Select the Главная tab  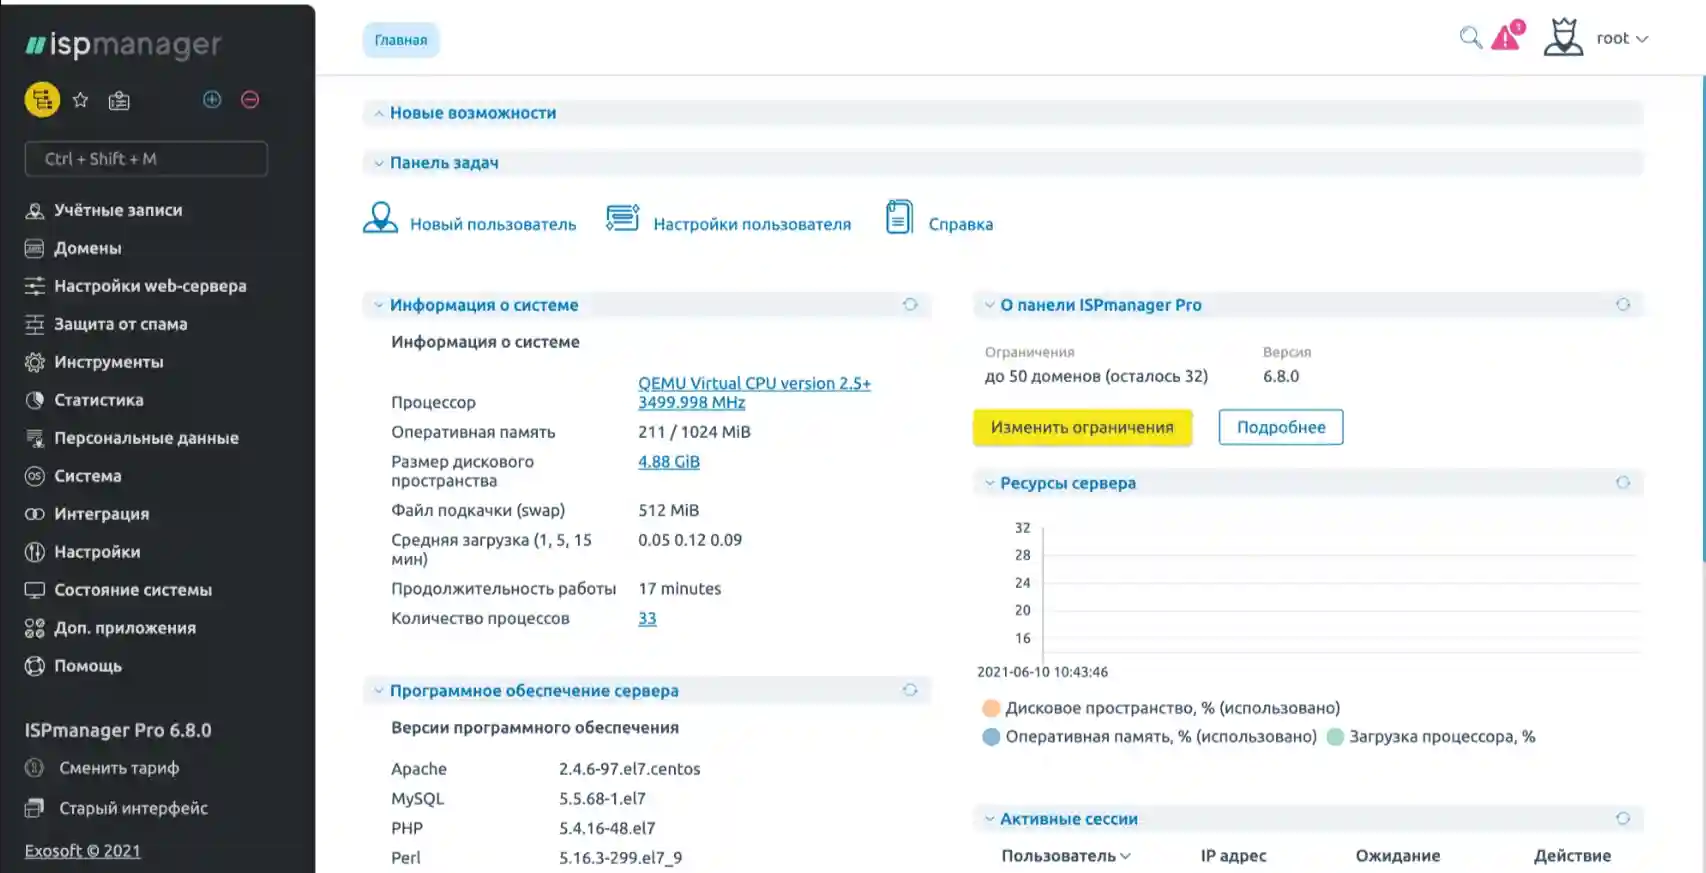click(400, 40)
